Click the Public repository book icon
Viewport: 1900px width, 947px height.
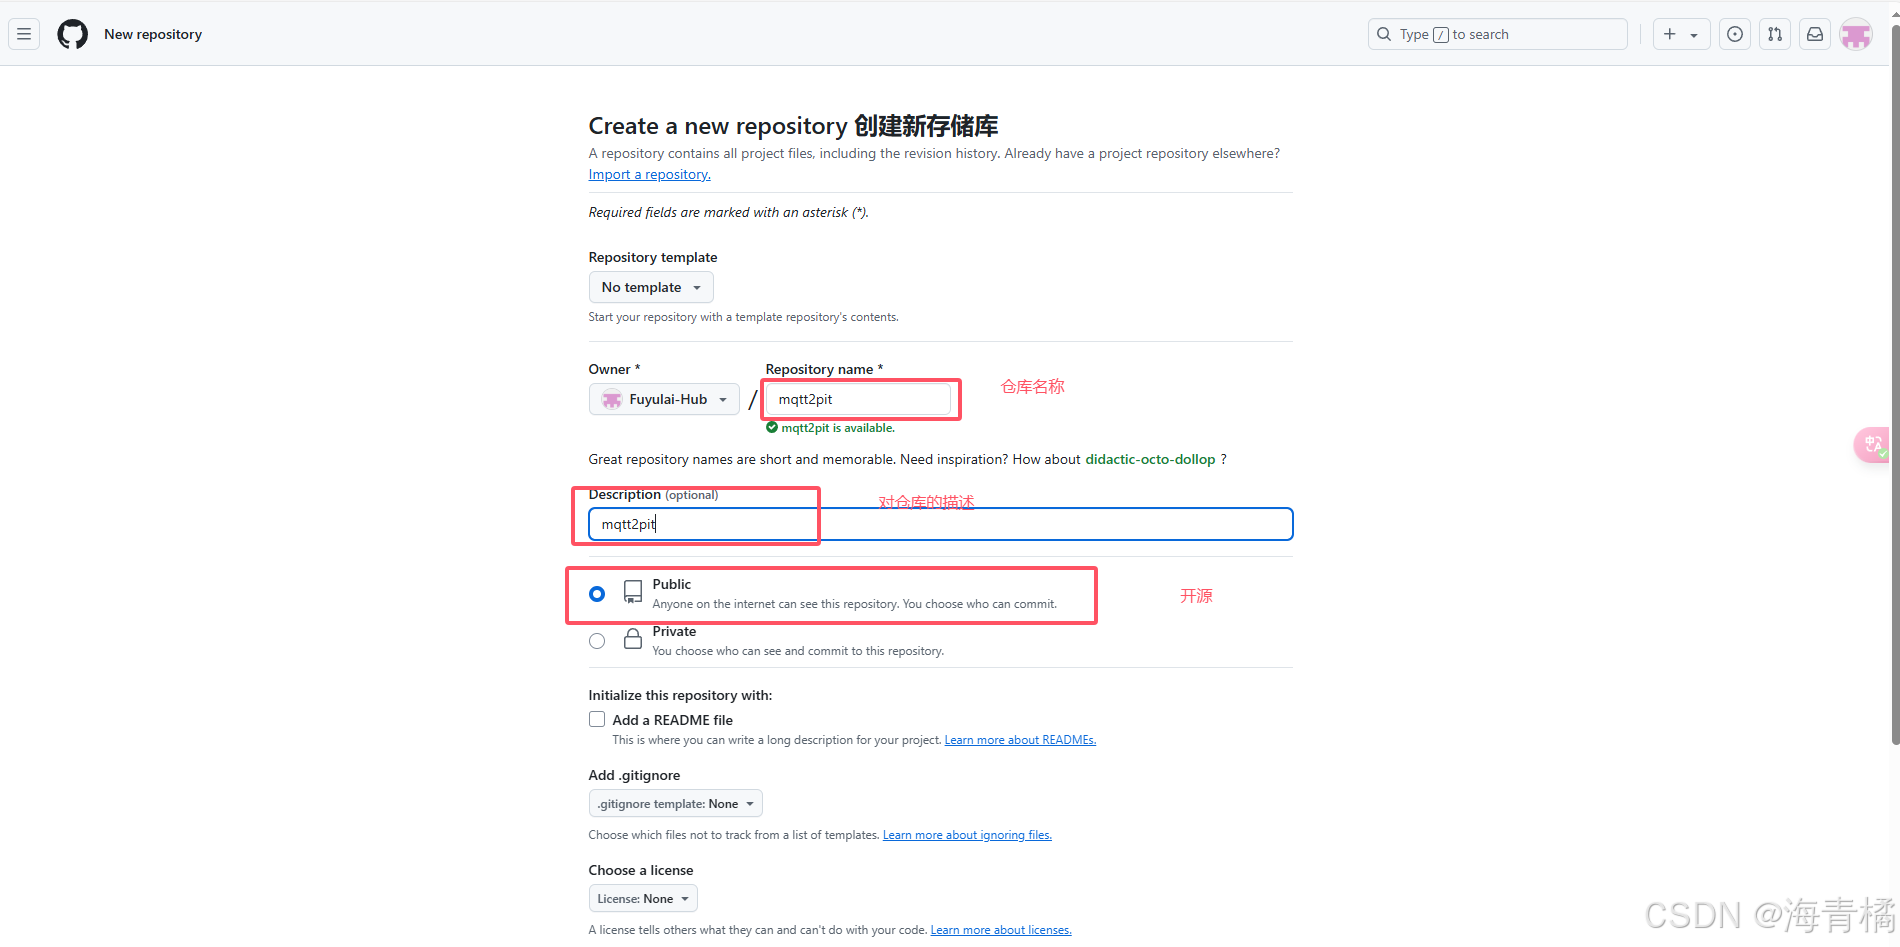pyautogui.click(x=633, y=592)
